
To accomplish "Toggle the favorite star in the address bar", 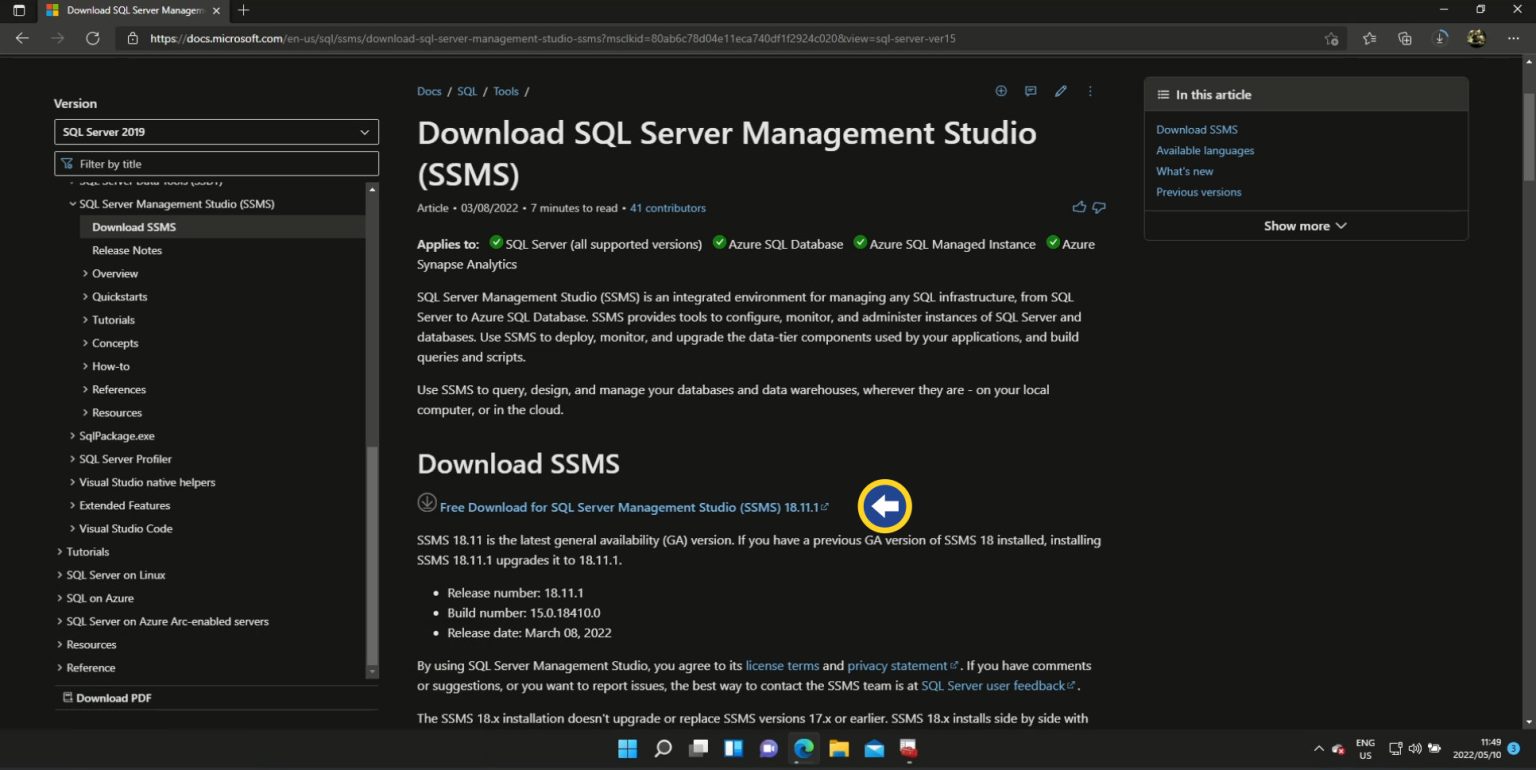I will [1330, 38].
